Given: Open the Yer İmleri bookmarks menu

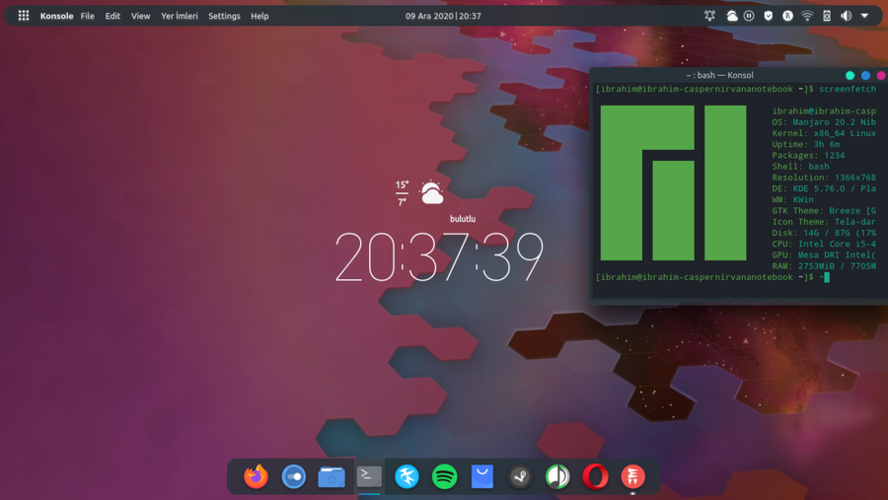Looking at the screenshot, I should 180,16.
